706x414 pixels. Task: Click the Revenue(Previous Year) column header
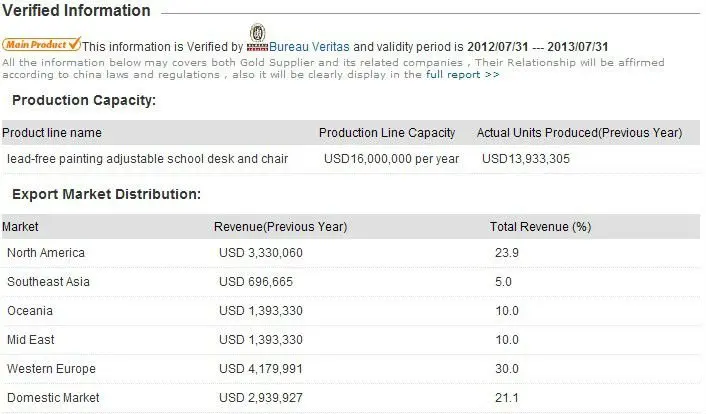coord(280,227)
